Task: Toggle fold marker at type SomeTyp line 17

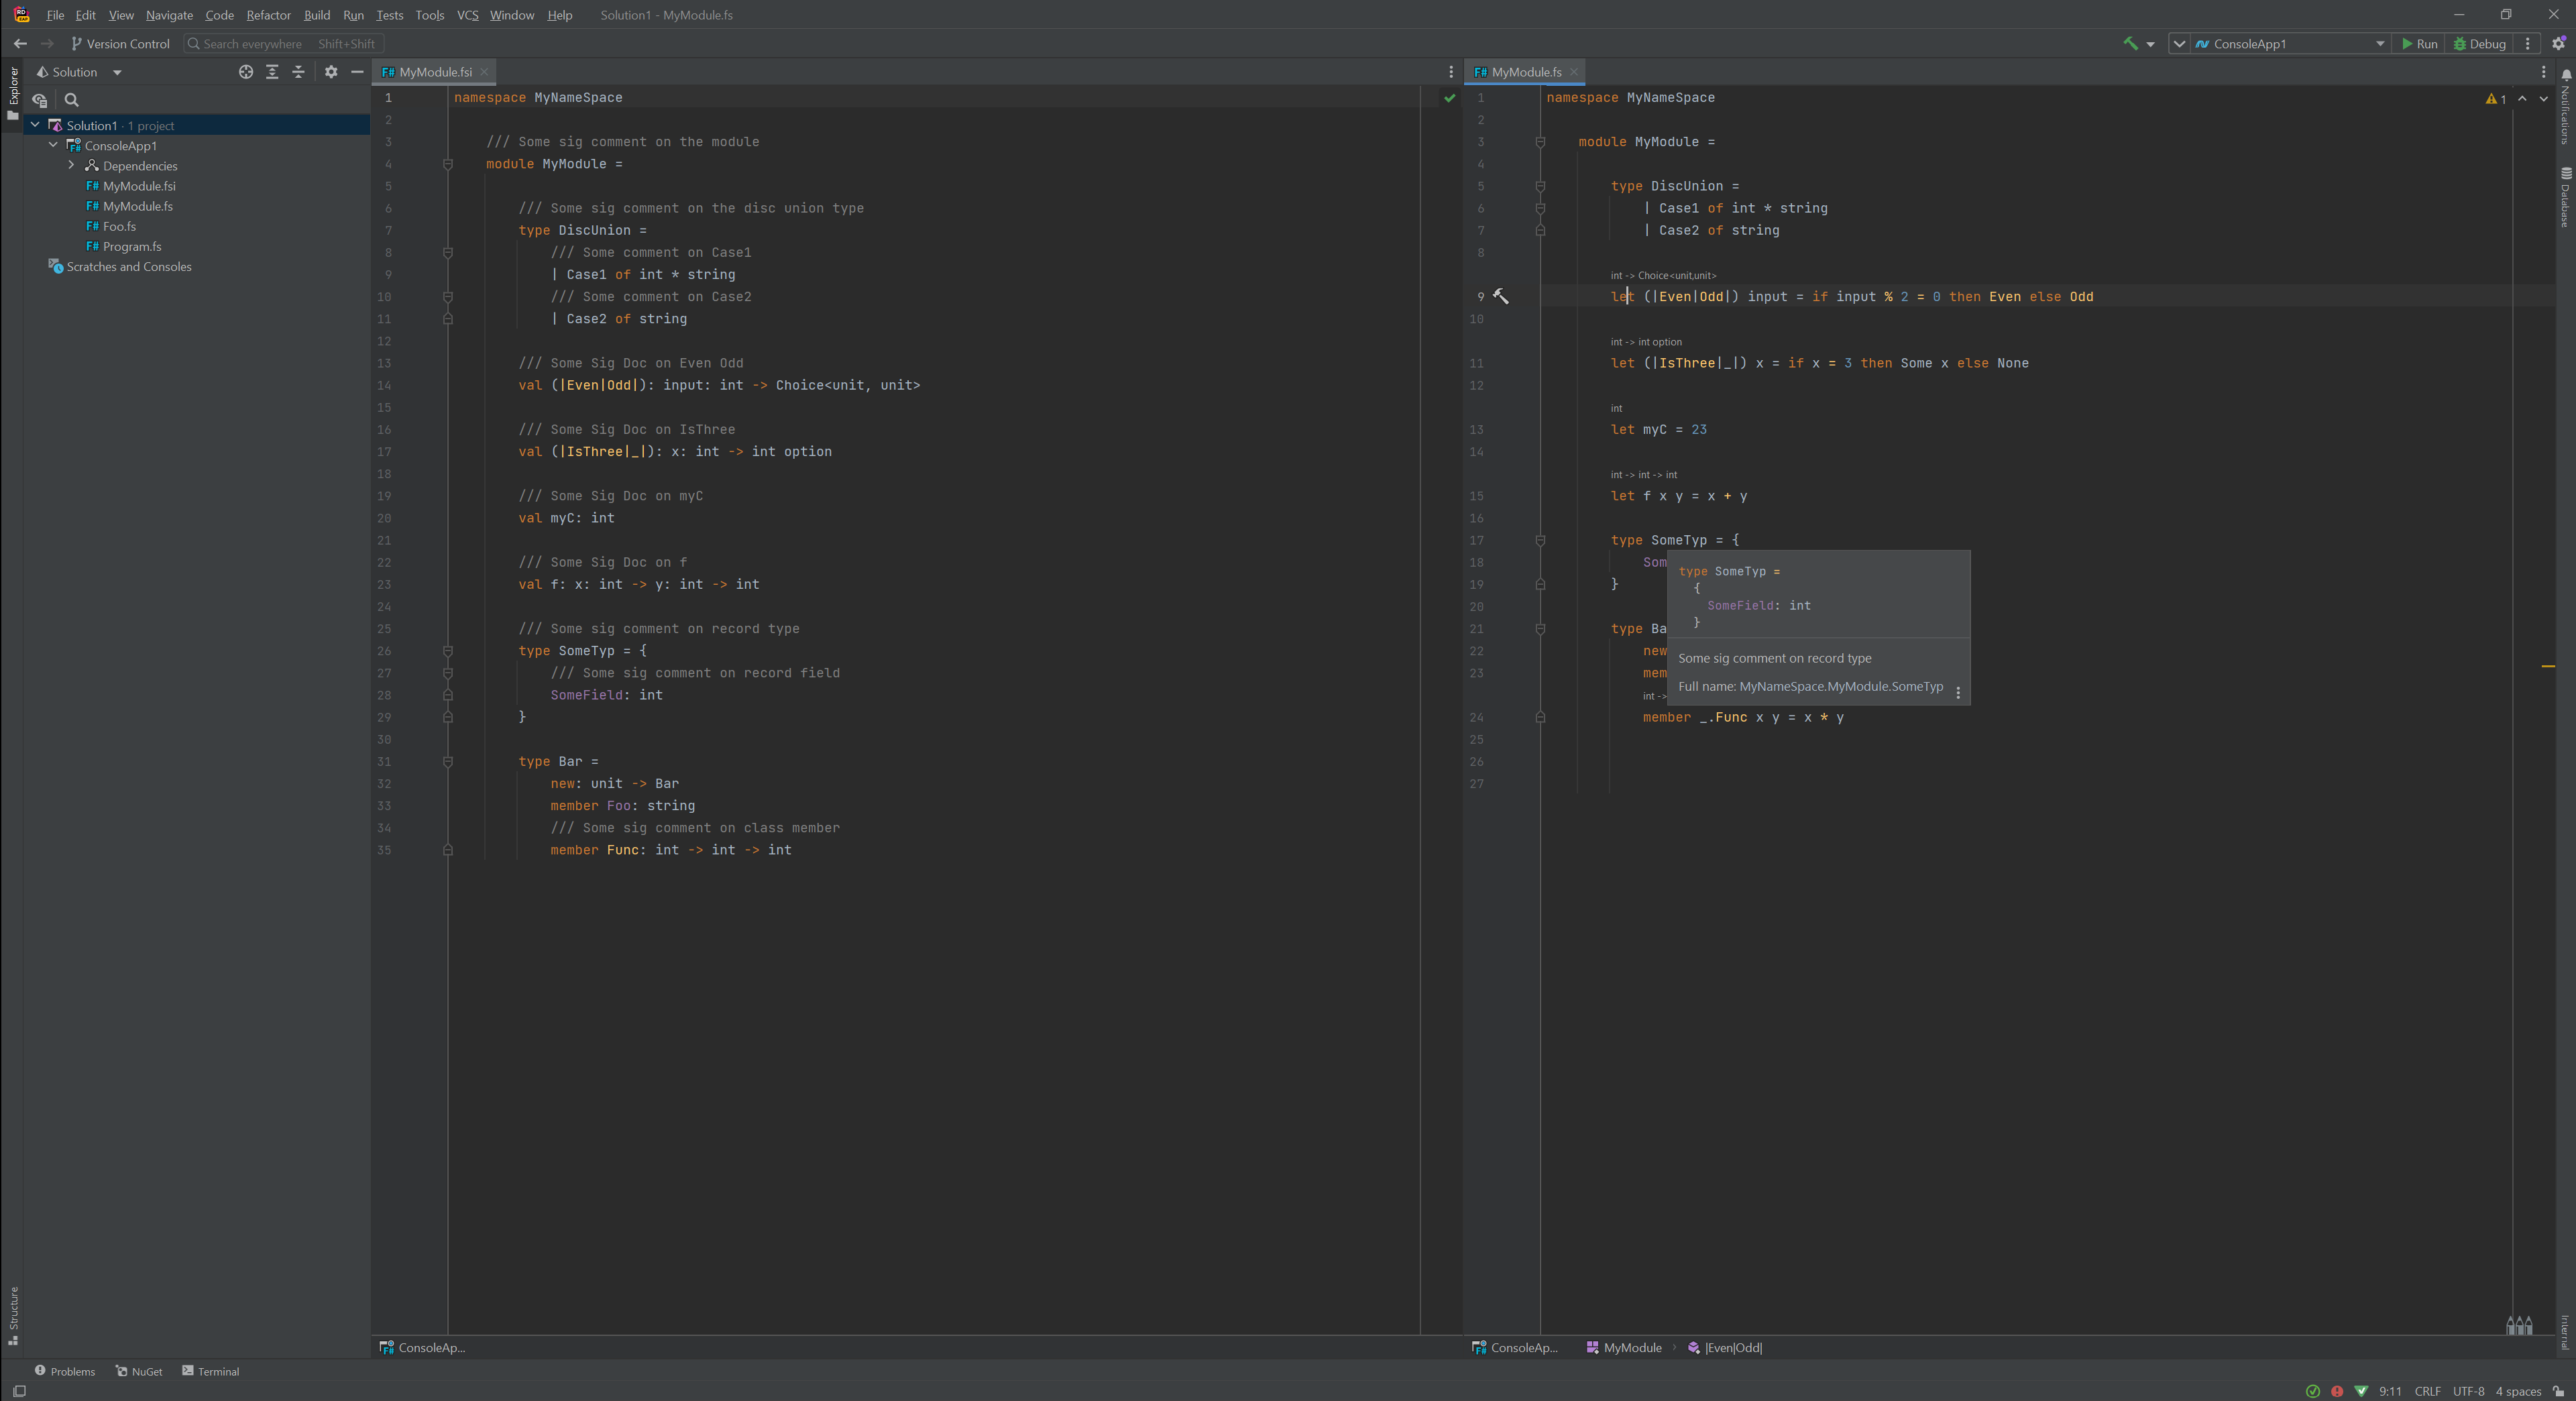Action: coord(1540,540)
